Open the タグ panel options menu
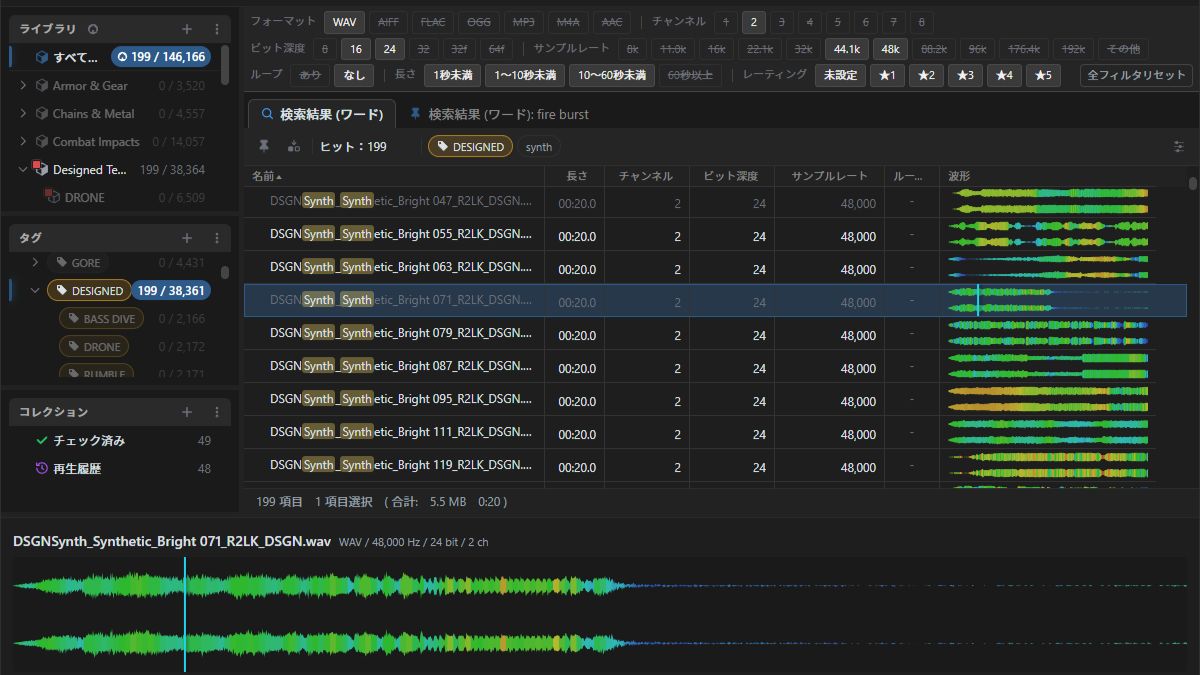This screenshot has height=675, width=1200. (217, 238)
